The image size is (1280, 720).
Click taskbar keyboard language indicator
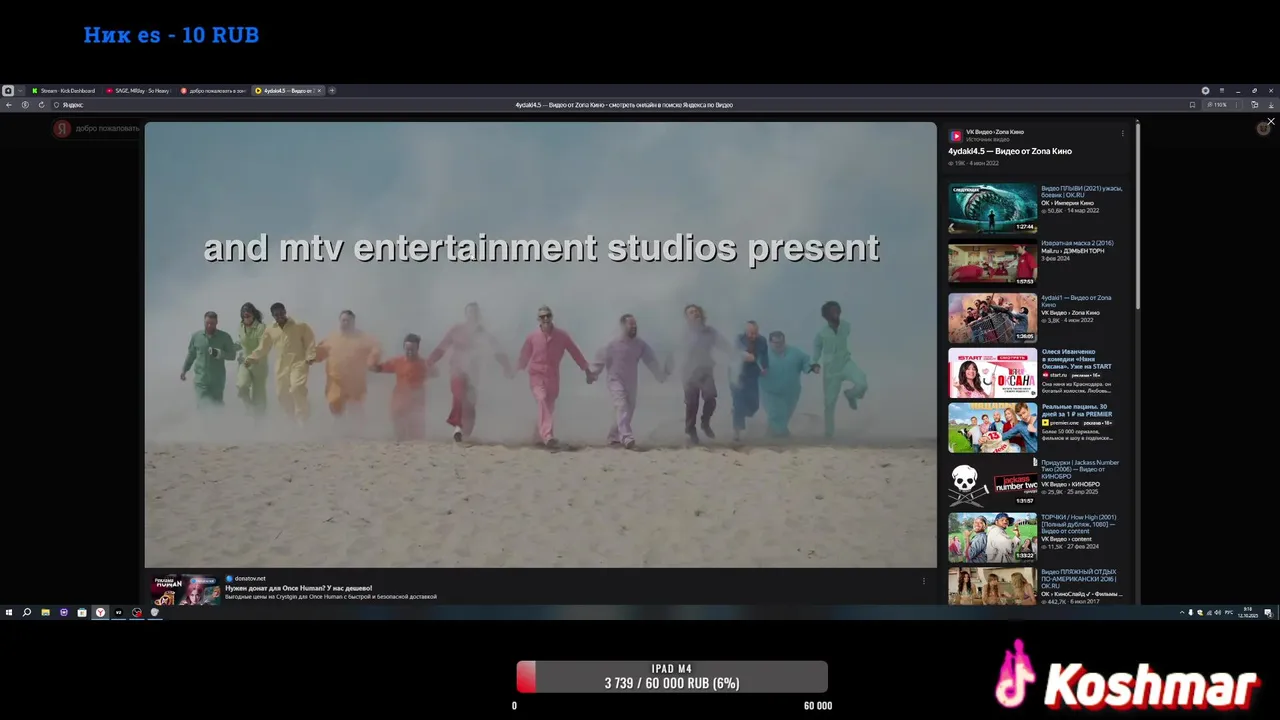(x=1229, y=612)
